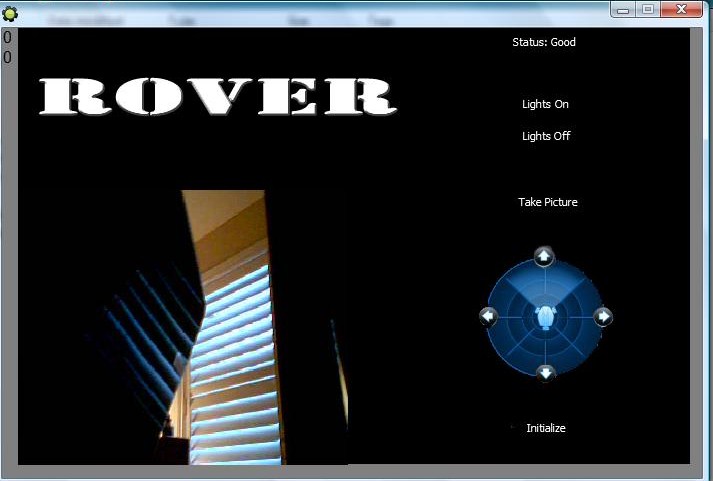Click Take Picture to capture the camera image

(x=548, y=202)
